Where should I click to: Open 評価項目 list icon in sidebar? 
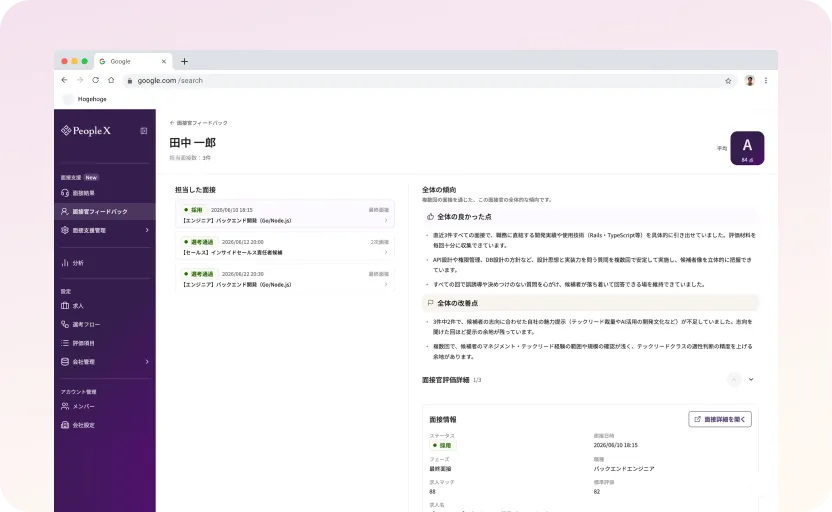[x=65, y=343]
